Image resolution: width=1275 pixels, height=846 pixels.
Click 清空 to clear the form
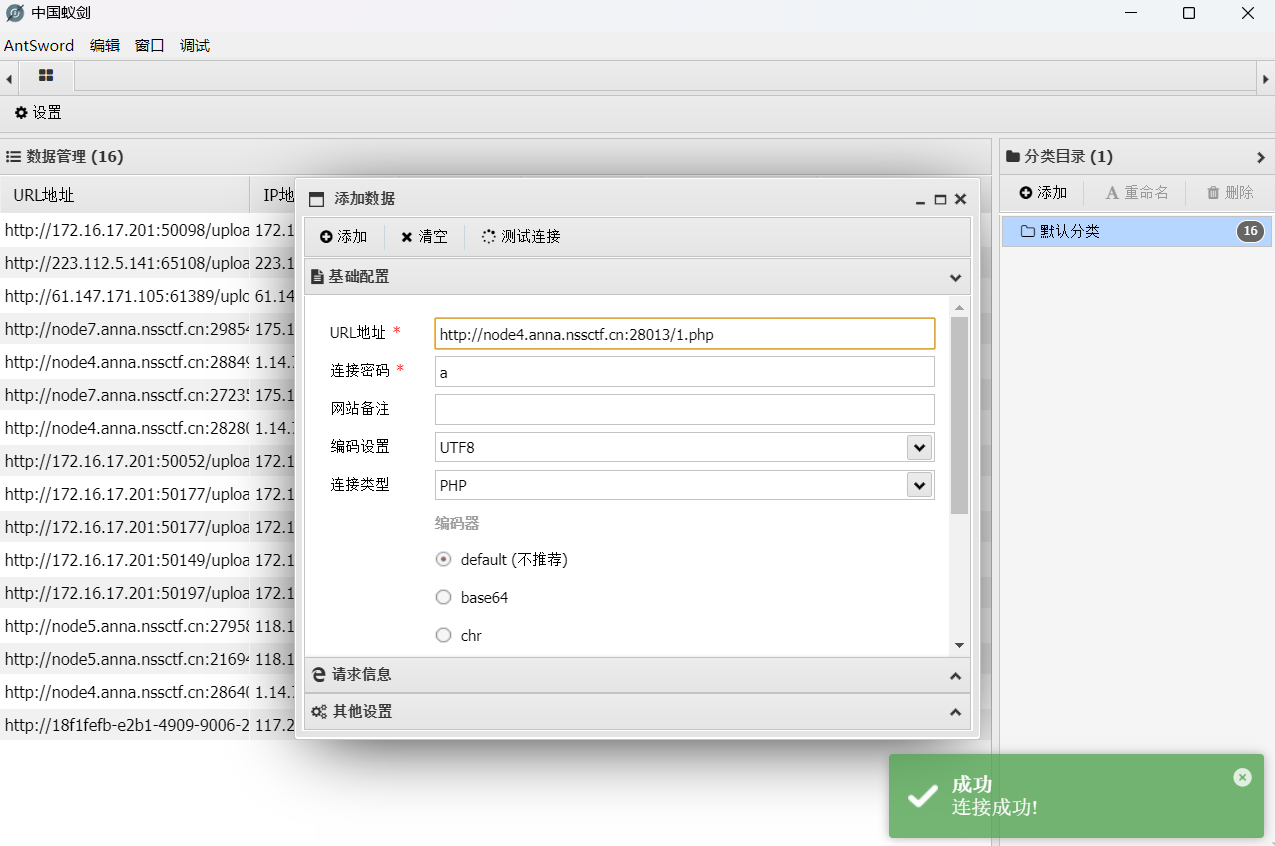click(x=424, y=237)
